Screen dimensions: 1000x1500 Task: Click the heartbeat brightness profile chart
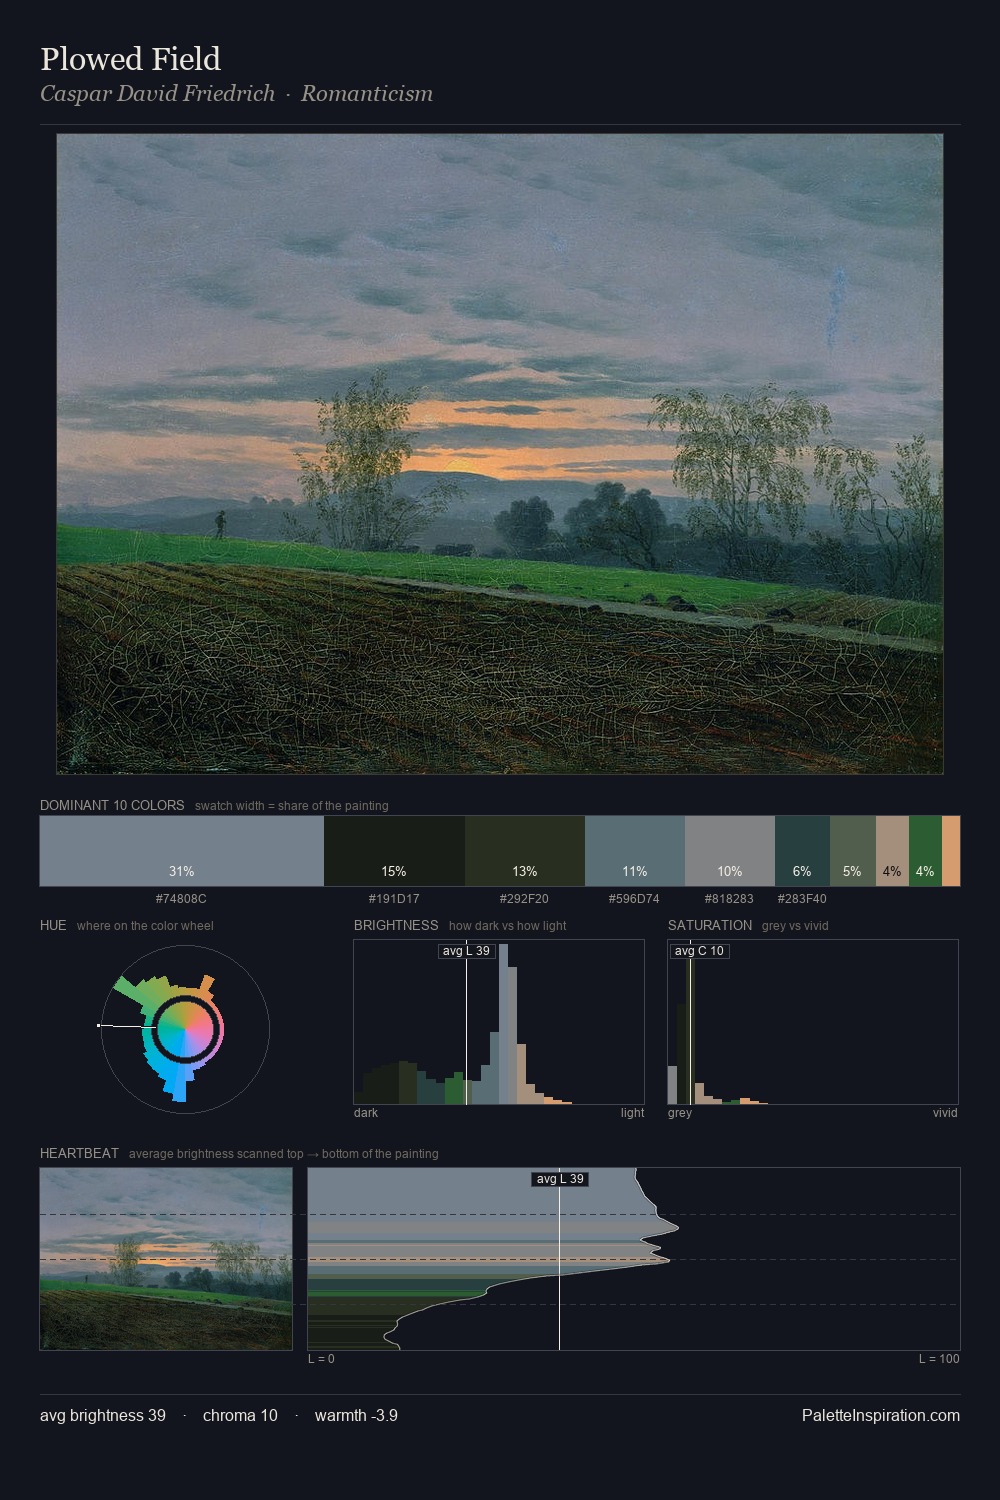[x=634, y=1259]
